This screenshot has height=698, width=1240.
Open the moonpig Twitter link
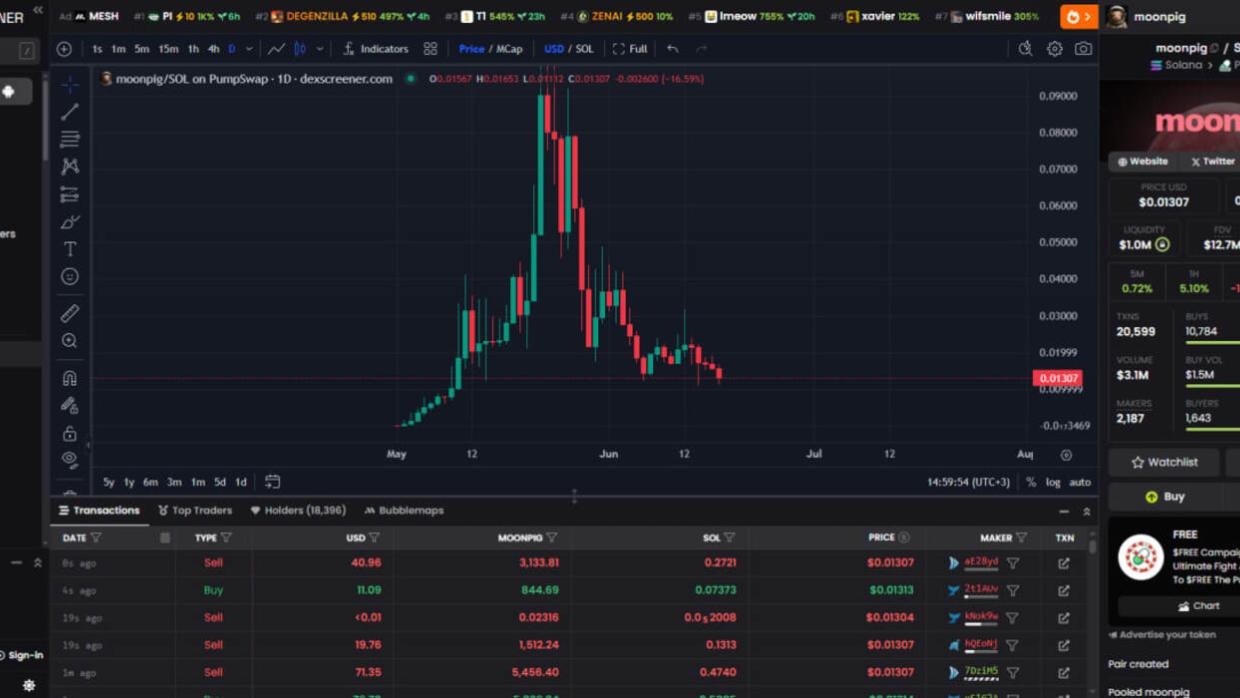coord(1212,161)
